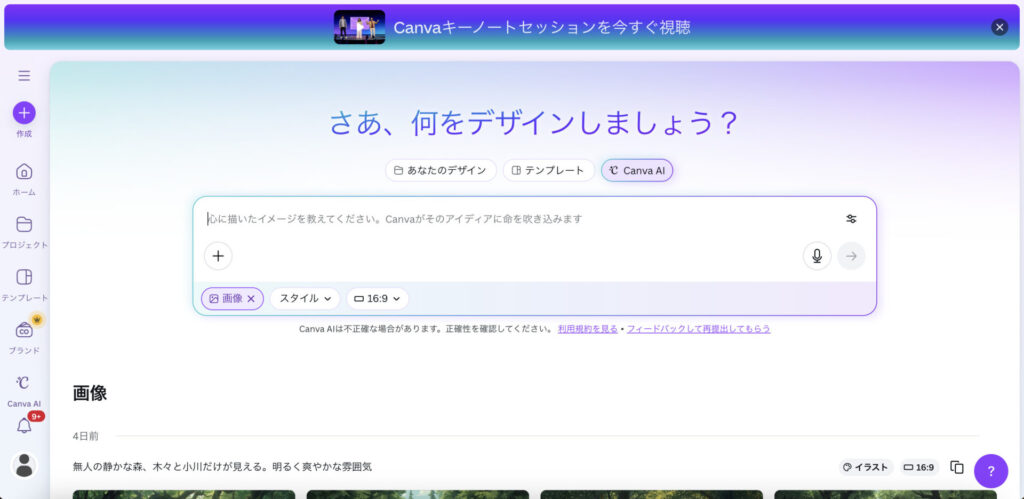Open ブランド kit in the sidebar
The image size is (1024, 499).
(x=24, y=331)
